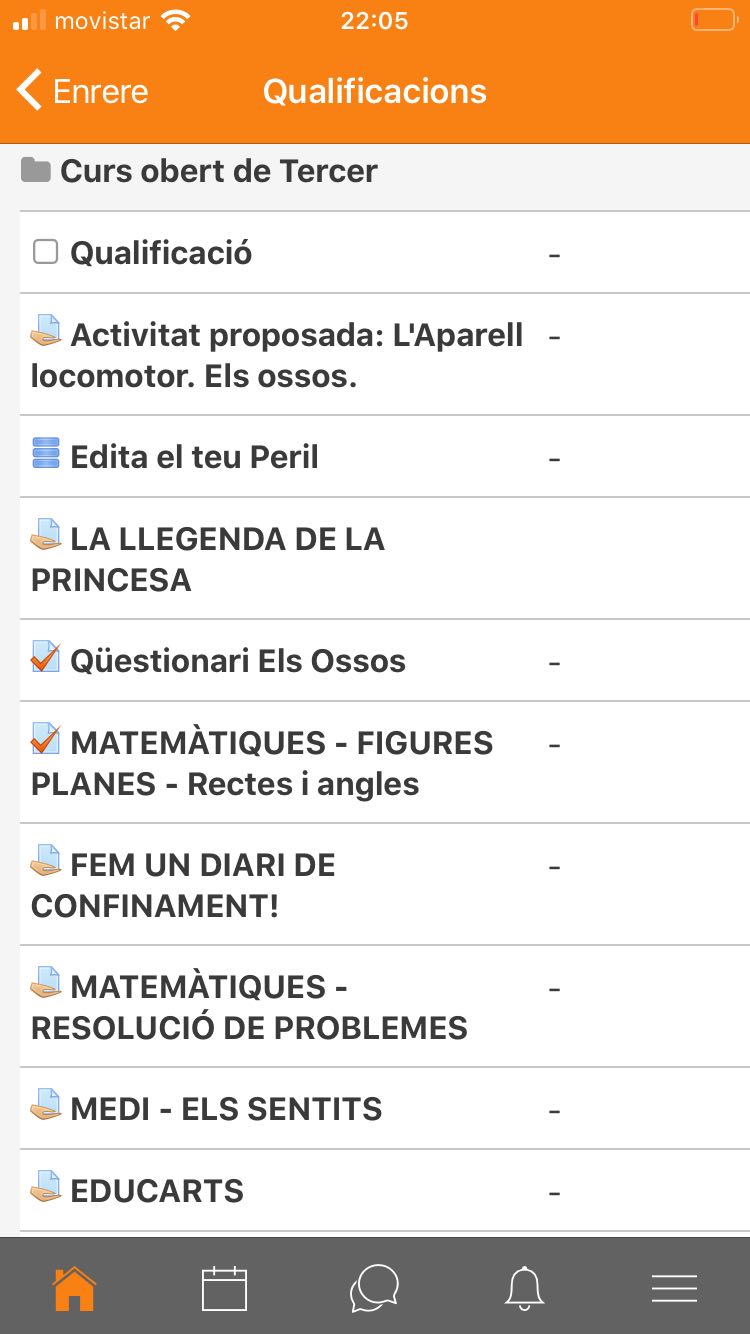This screenshot has height=1334, width=750.
Task: Open Activitat proposada: L'Aparell locomotor item
Action: coord(277,355)
